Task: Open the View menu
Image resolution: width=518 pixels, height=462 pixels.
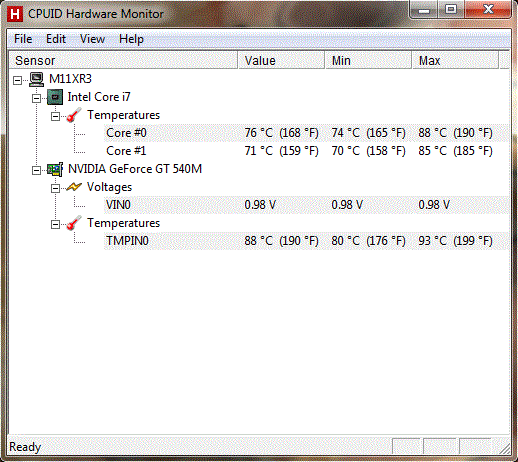Action: (x=92, y=39)
